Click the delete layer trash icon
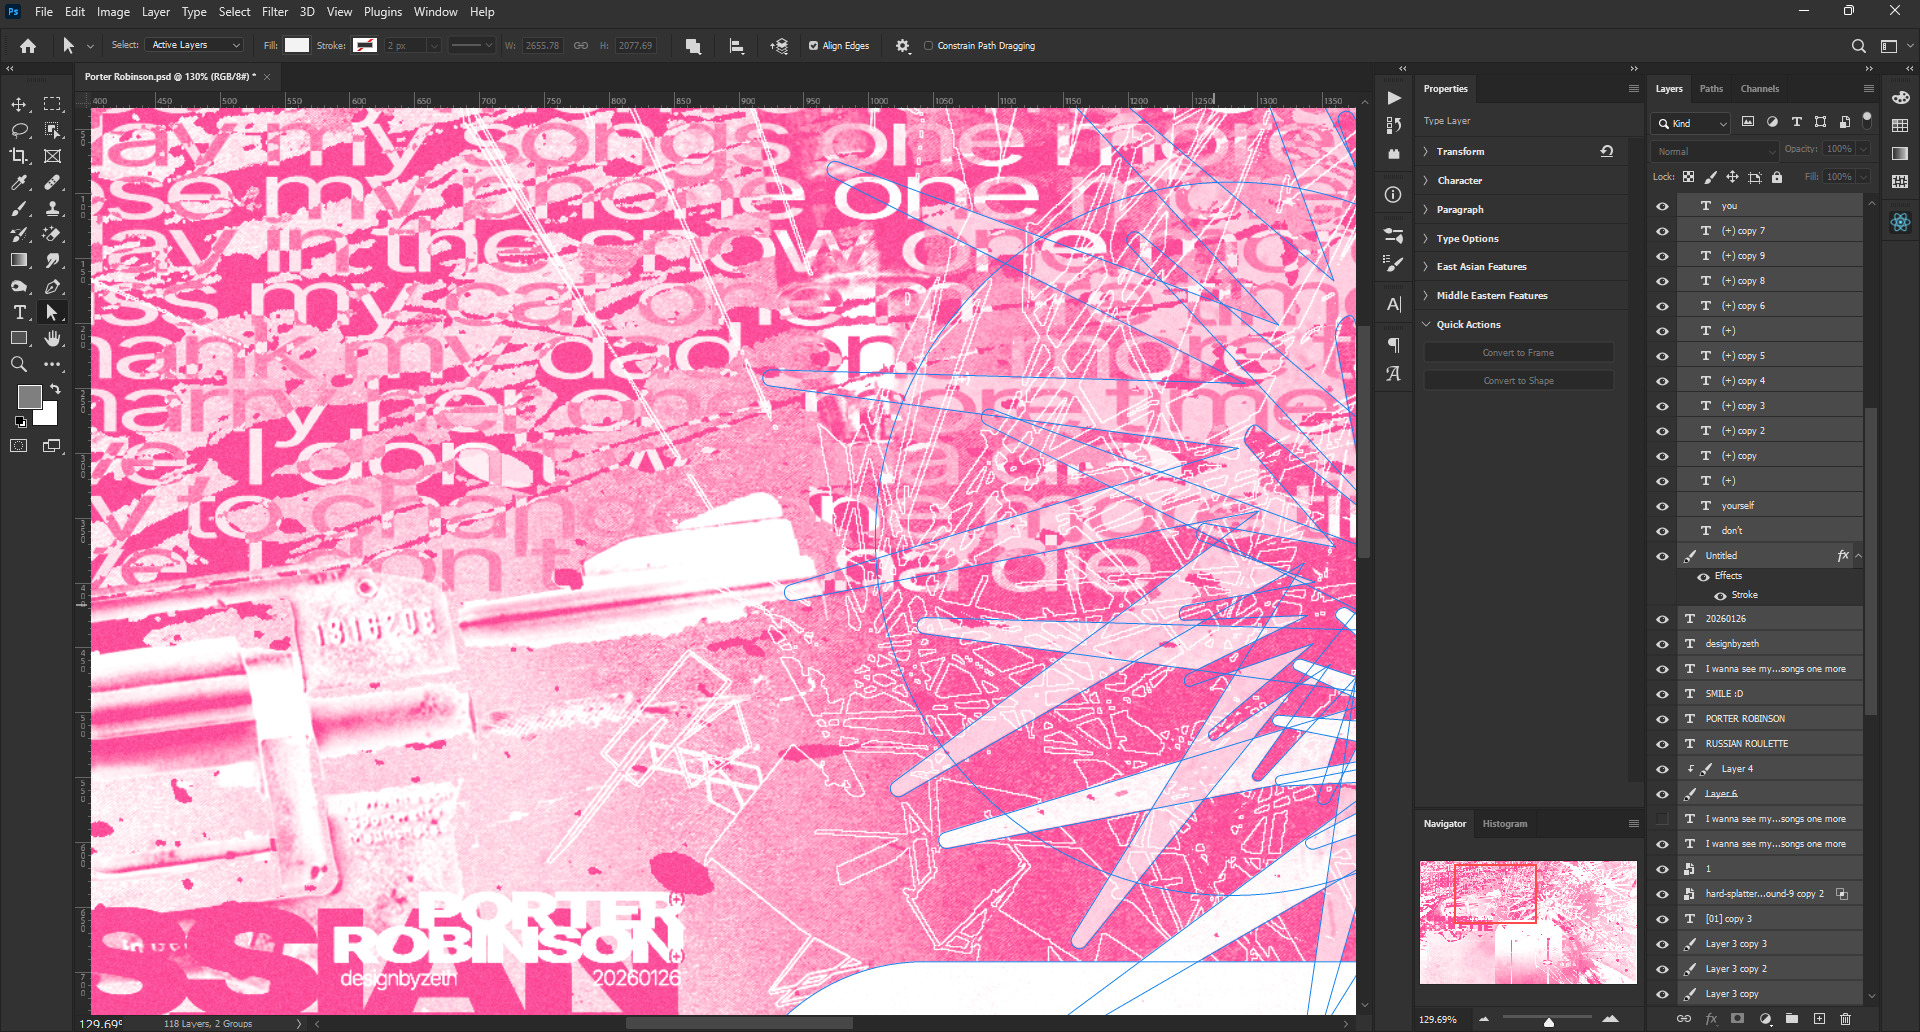 1846,1019
